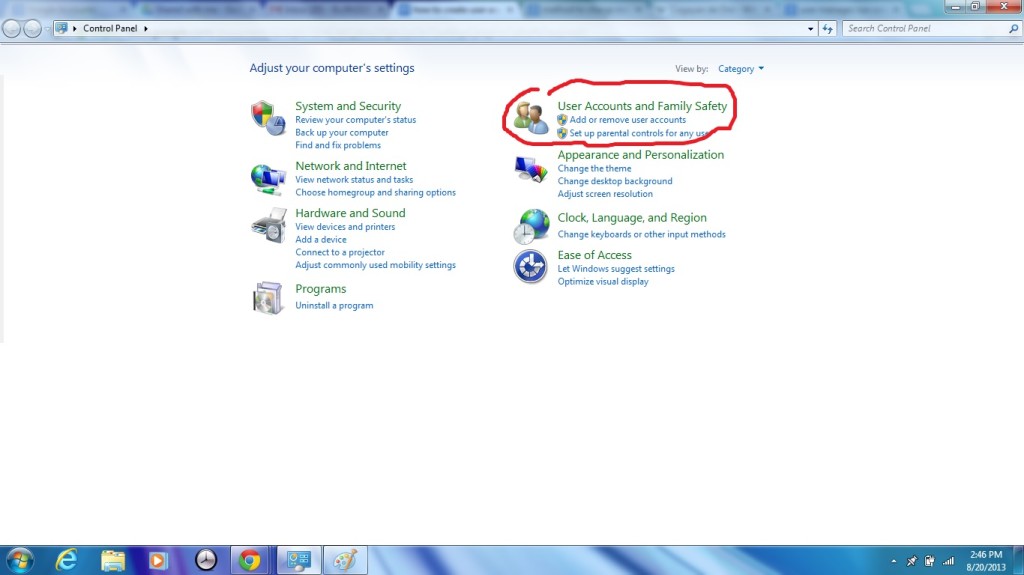Viewport: 1024px width, 575px height.
Task: Click Uninstall a program
Action: (x=334, y=306)
